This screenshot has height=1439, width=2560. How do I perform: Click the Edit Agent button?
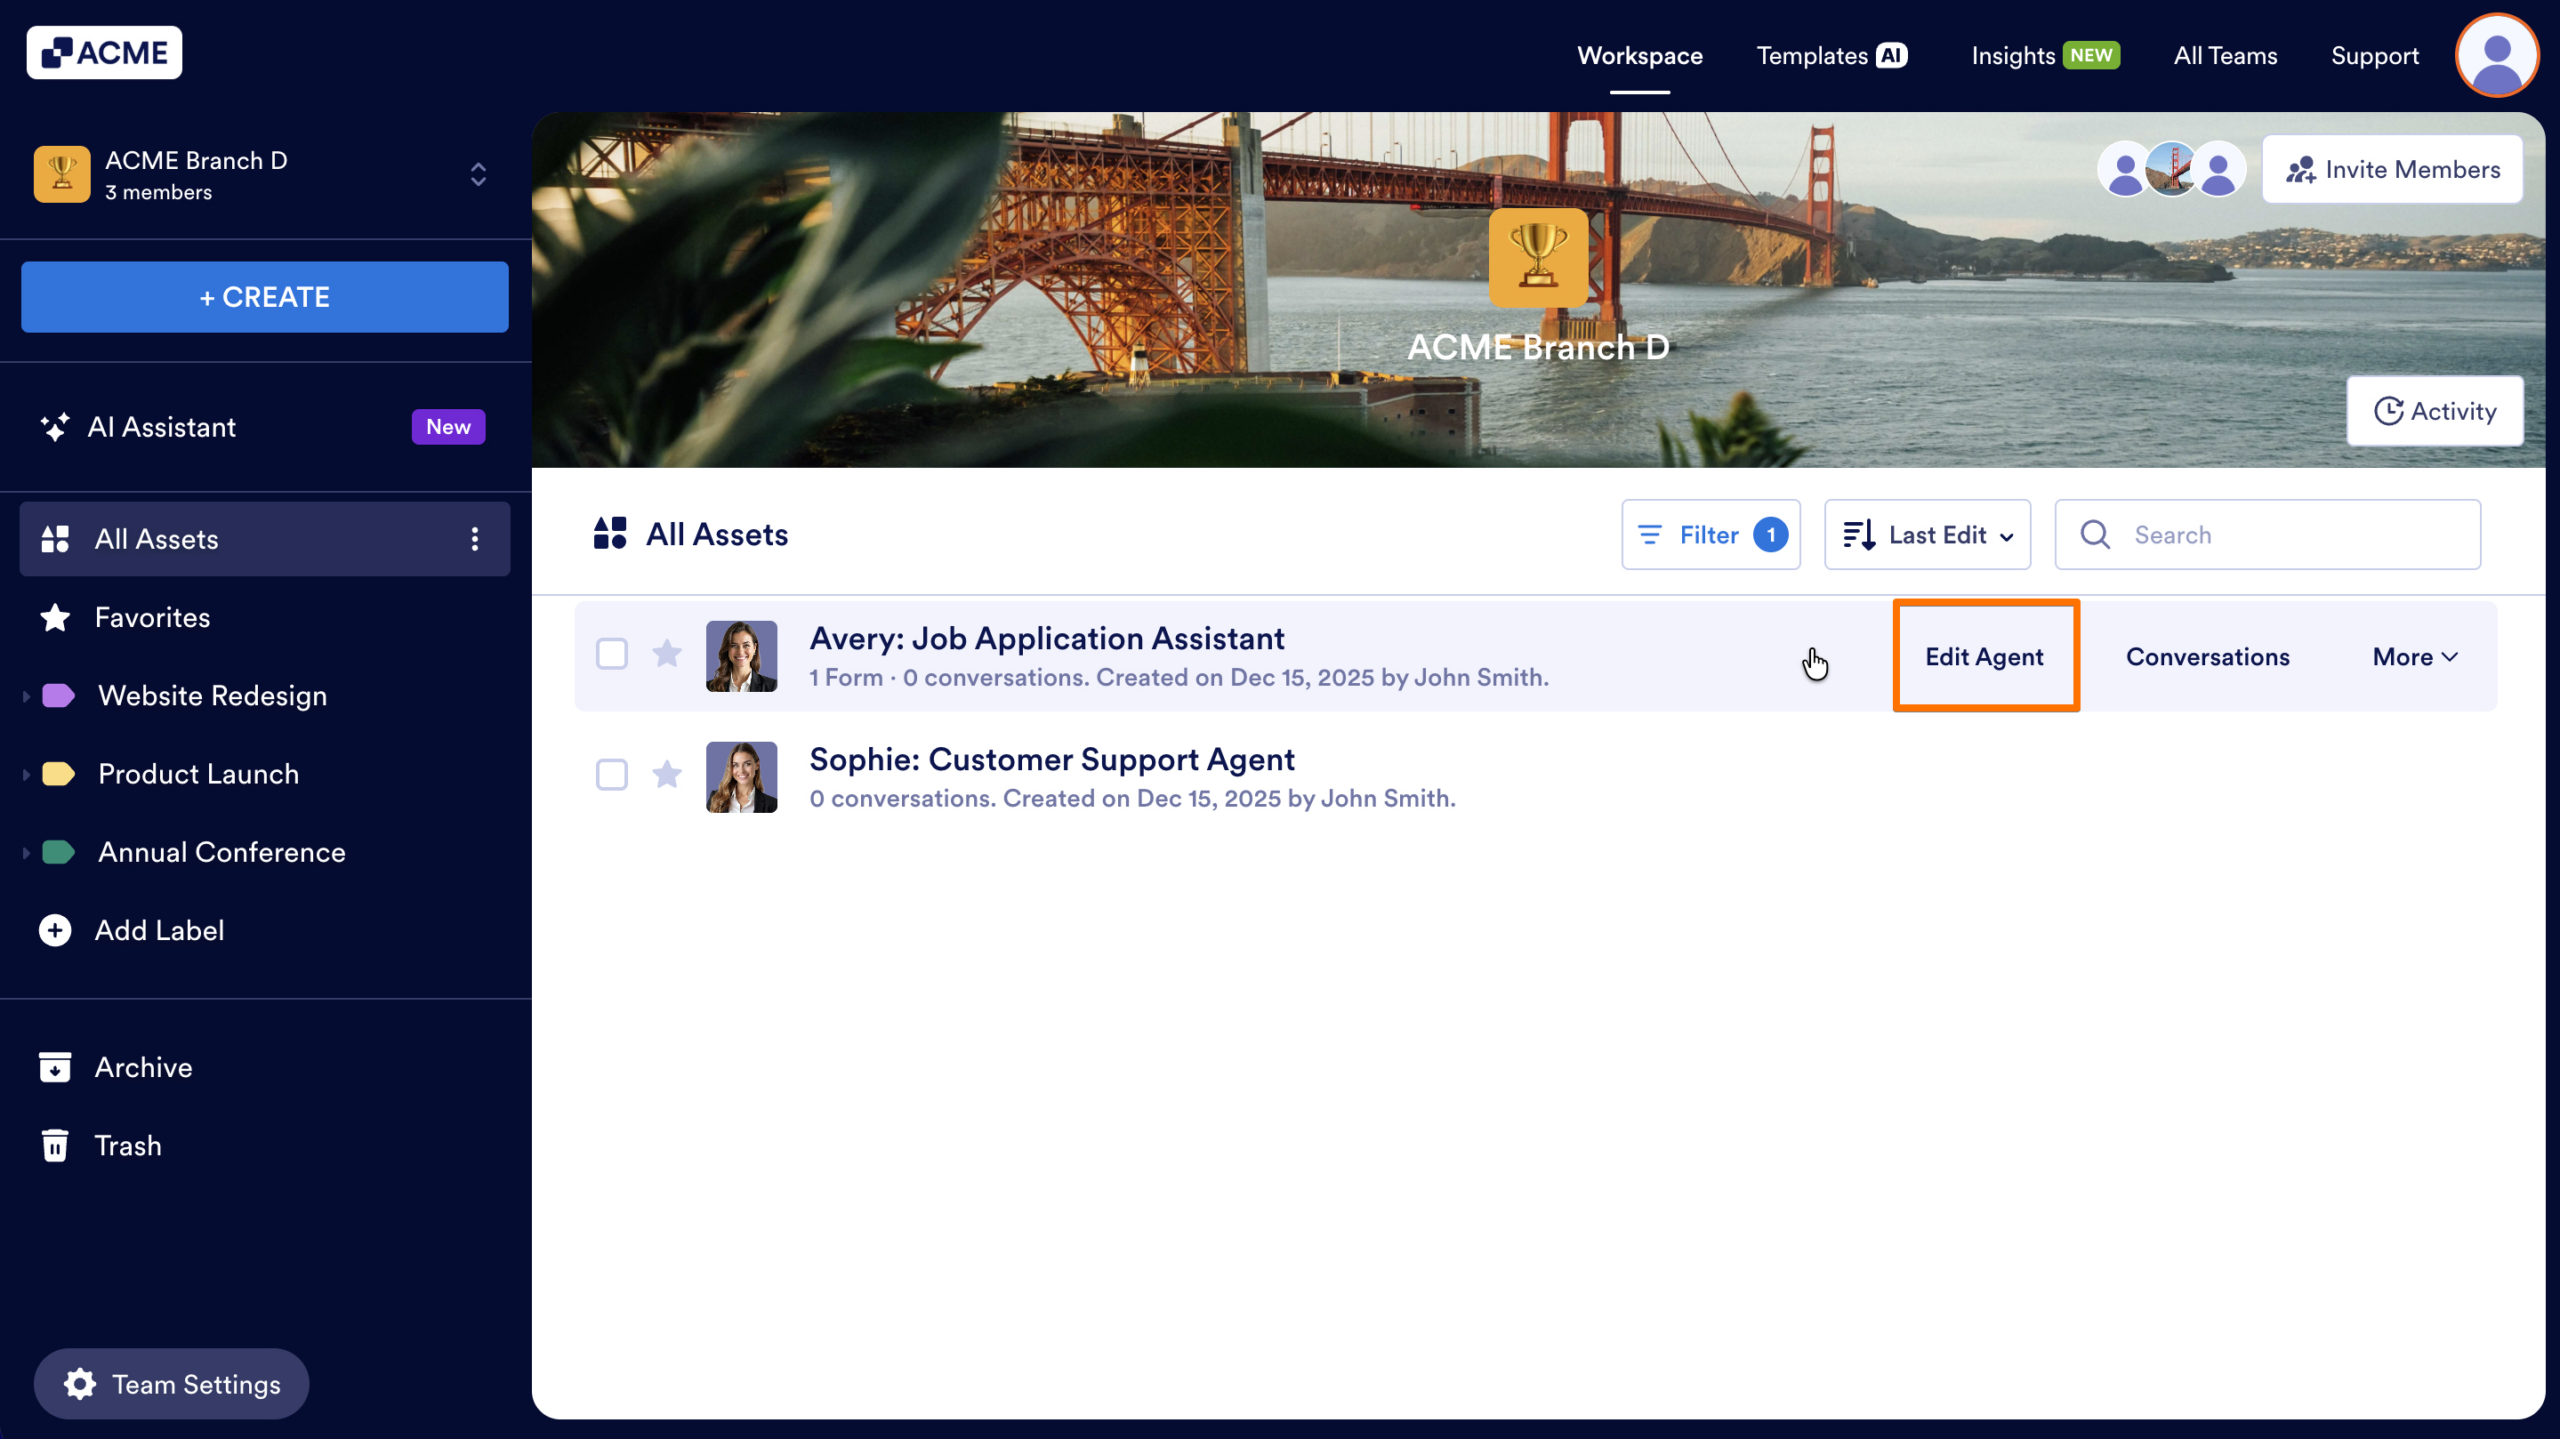pyautogui.click(x=1985, y=656)
